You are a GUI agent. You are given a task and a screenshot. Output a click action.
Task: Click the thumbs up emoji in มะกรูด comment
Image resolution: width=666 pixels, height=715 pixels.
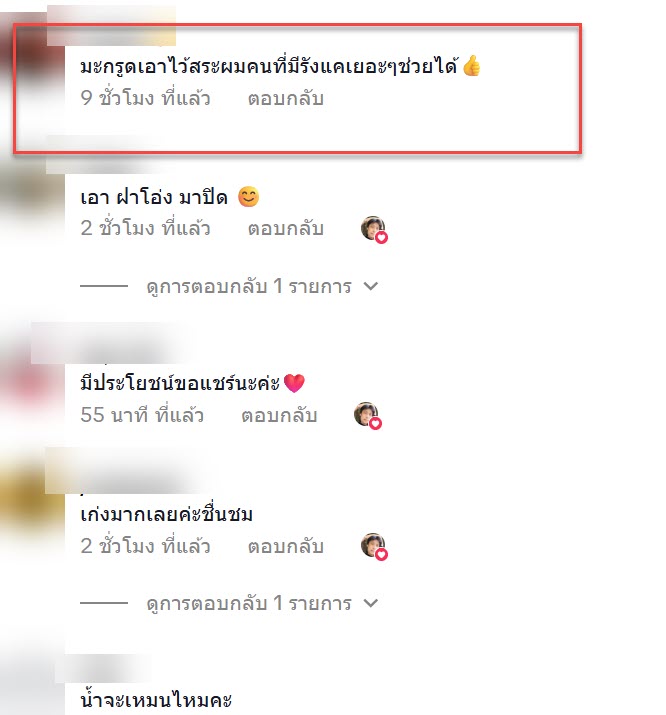coord(471,66)
